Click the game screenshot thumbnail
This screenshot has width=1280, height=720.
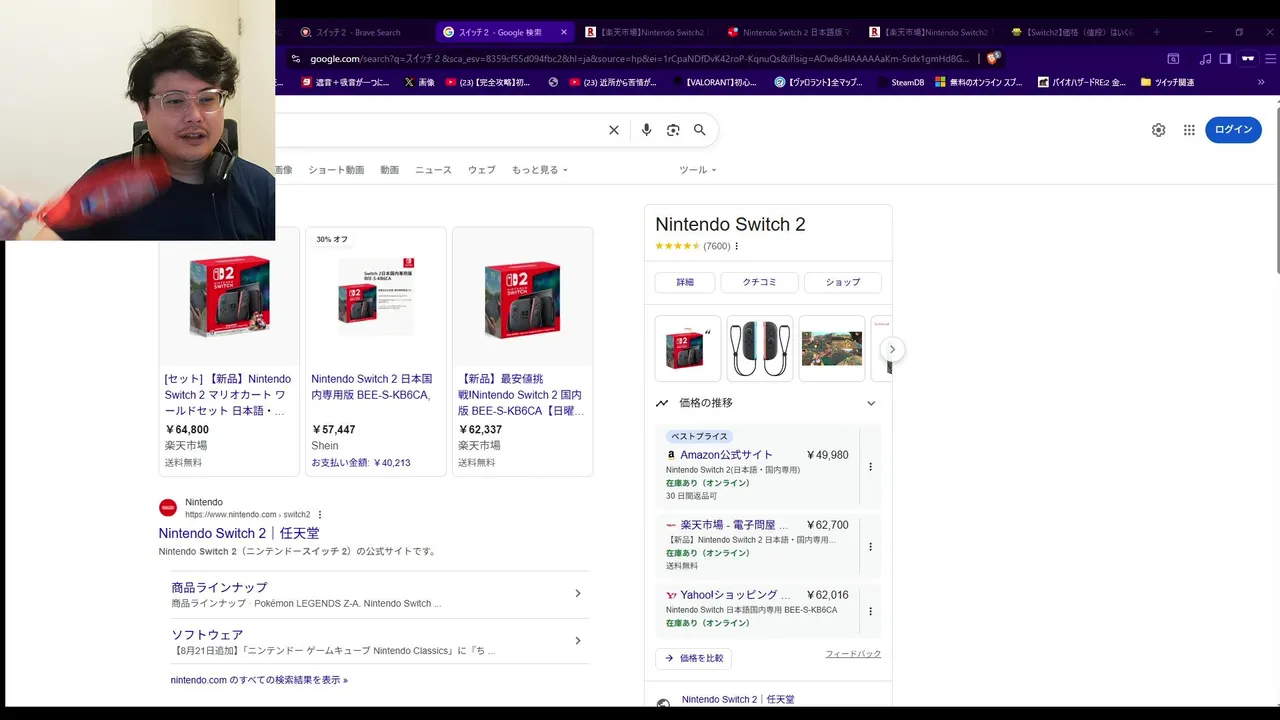[832, 349]
